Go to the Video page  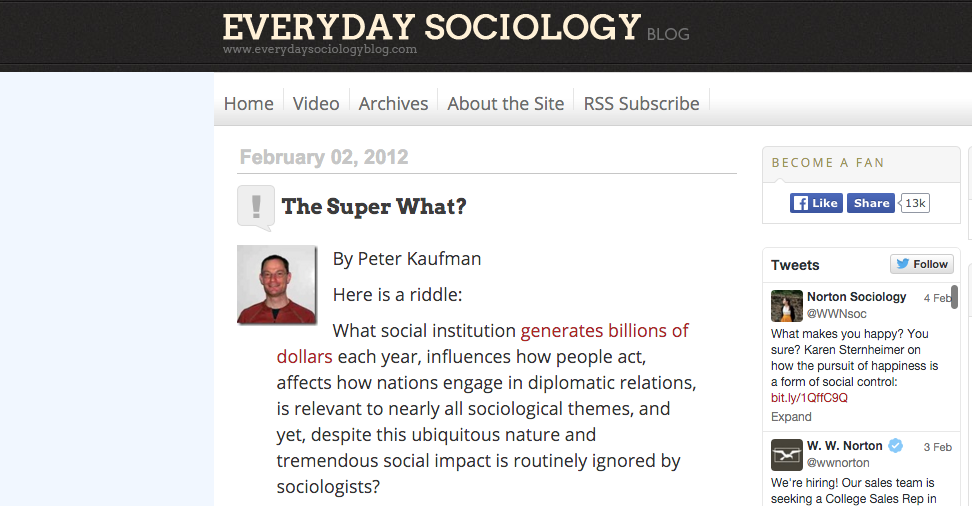tap(316, 103)
